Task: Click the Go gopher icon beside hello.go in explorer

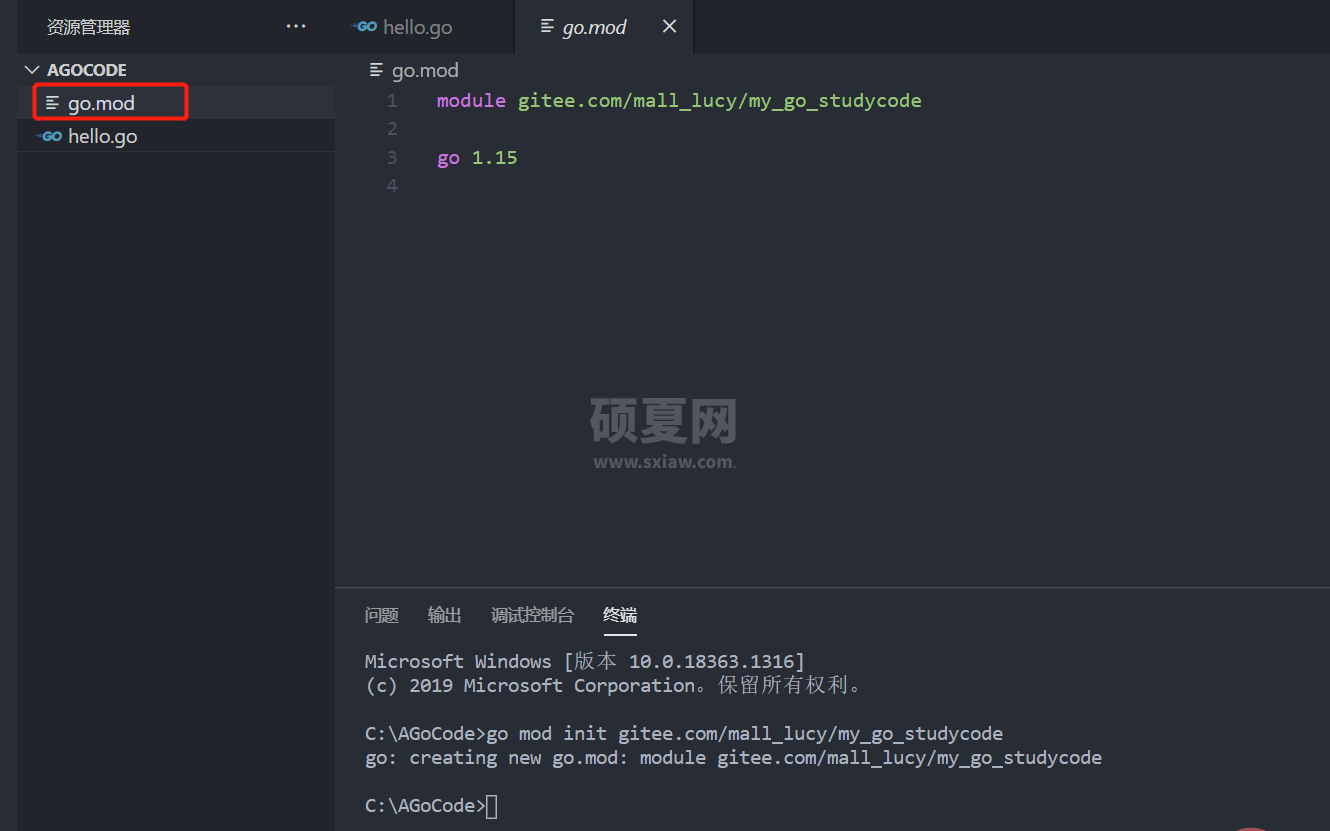Action: coord(49,136)
